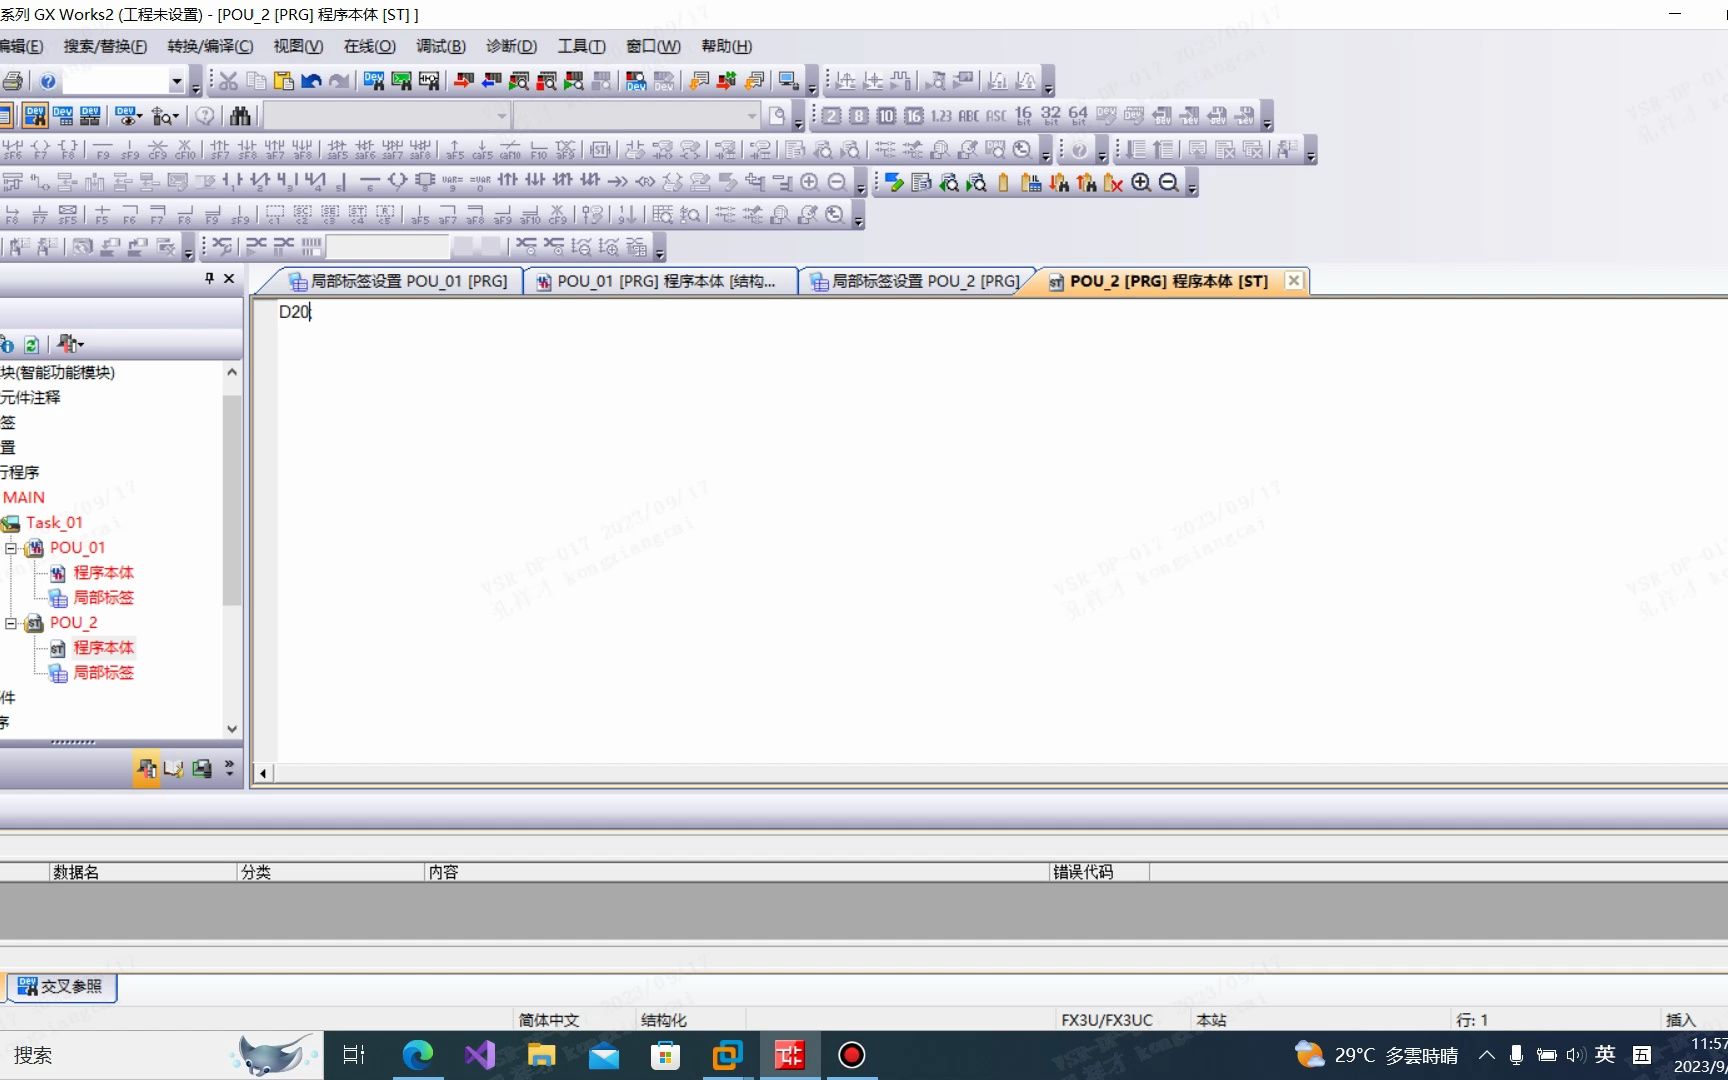Image resolution: width=1728 pixels, height=1080 pixels.
Task: Select the hexadecimal '16' display format icon
Action: point(913,116)
